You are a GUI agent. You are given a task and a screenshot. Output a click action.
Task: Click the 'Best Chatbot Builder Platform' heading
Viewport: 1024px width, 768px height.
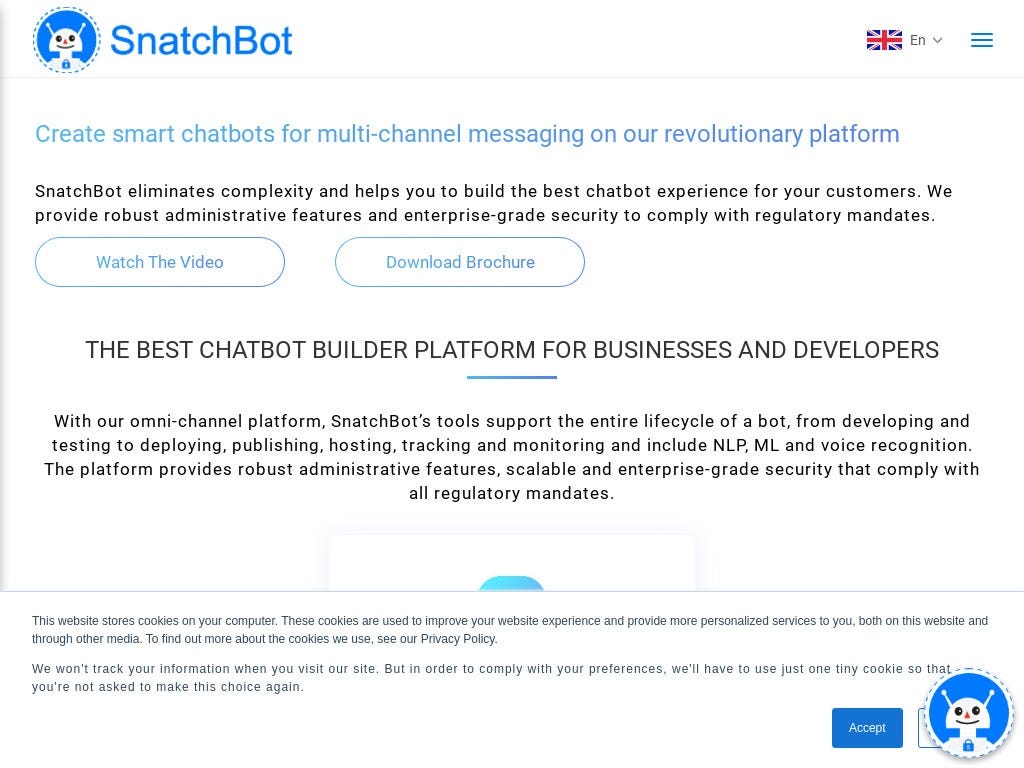point(512,350)
